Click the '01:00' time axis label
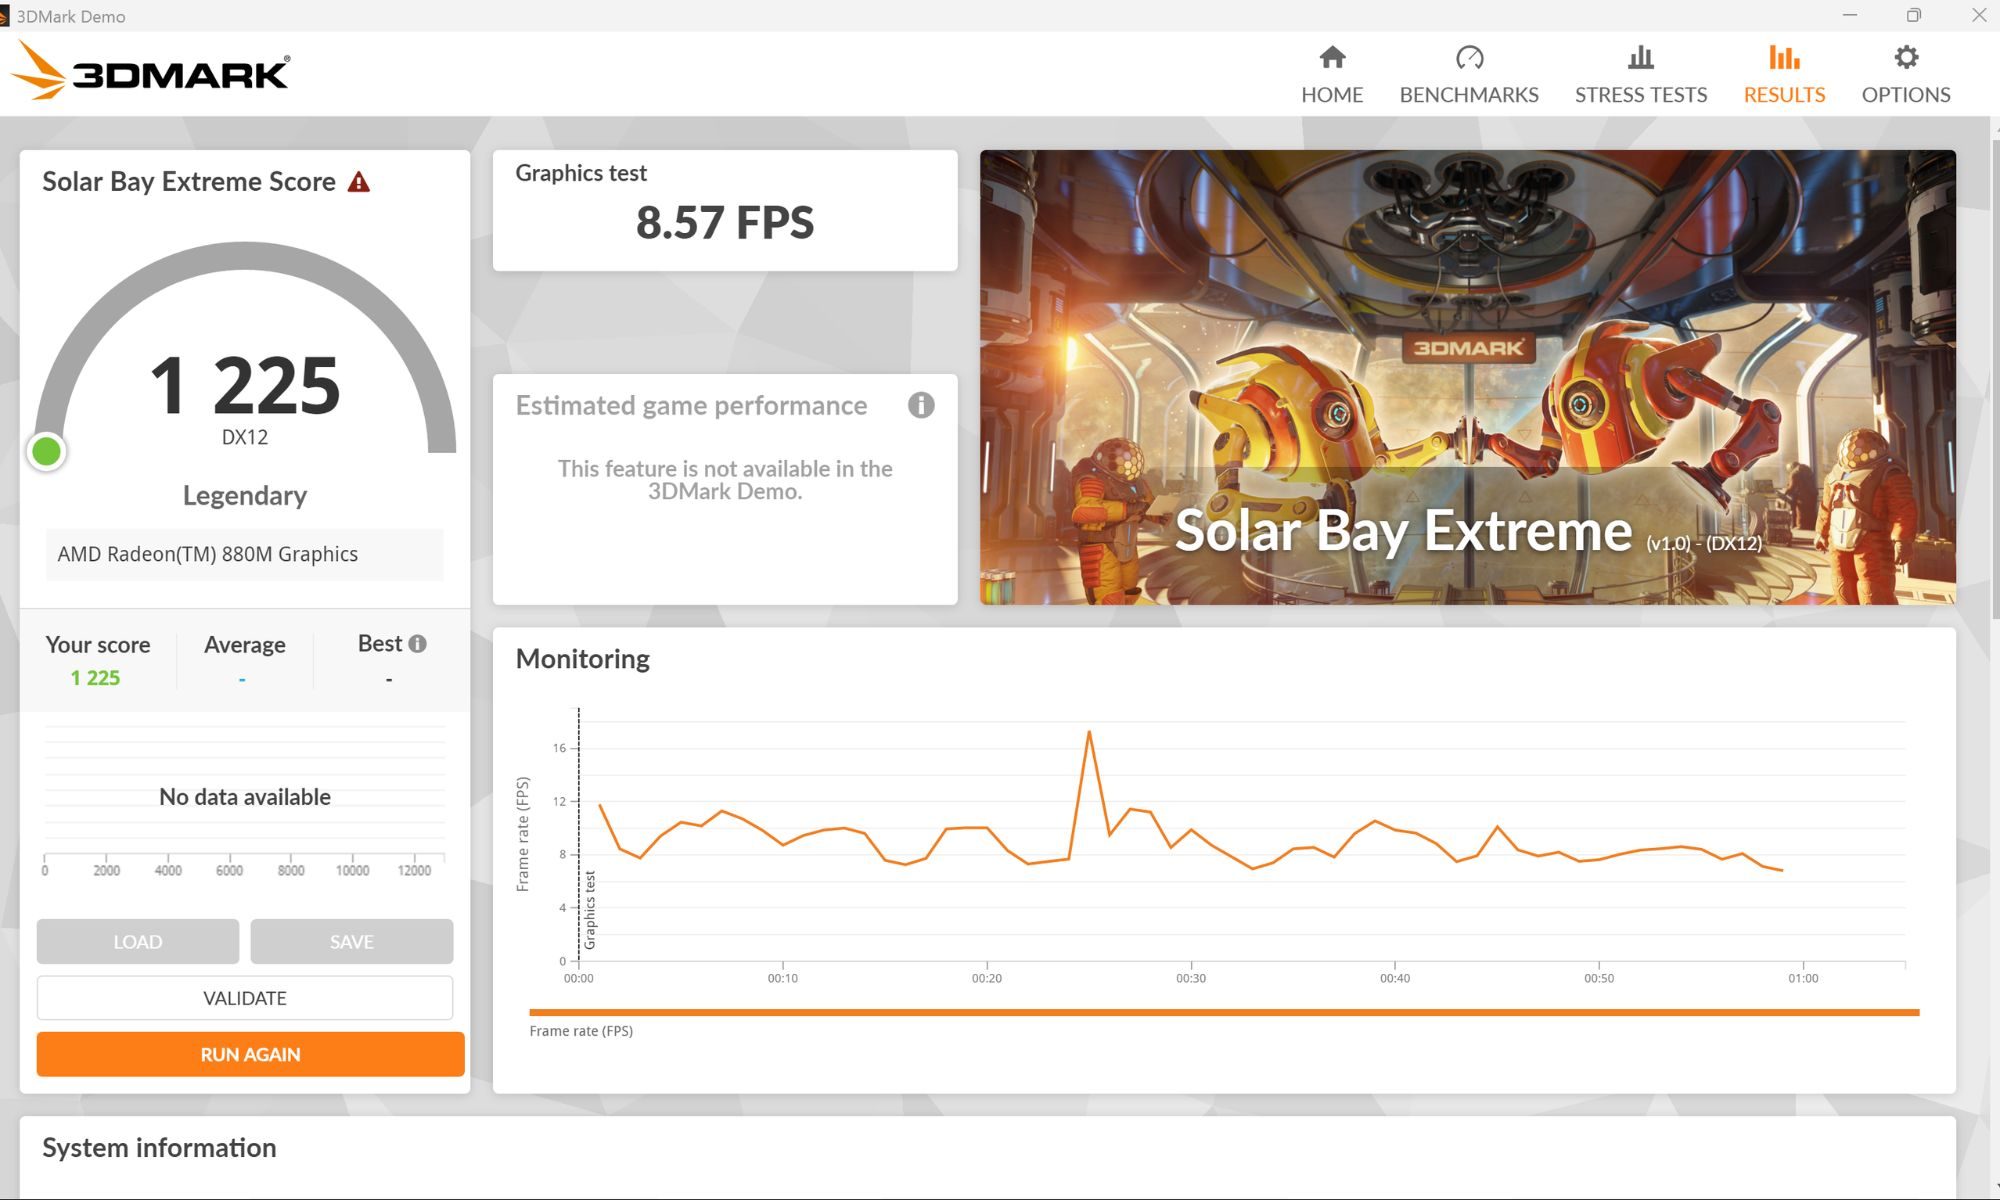Image resolution: width=2000 pixels, height=1200 pixels. pyautogui.click(x=1803, y=978)
